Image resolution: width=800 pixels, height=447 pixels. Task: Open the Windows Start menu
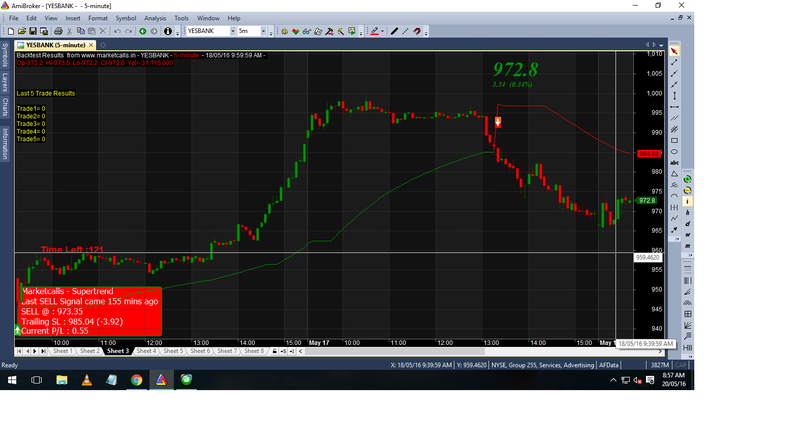[12, 380]
